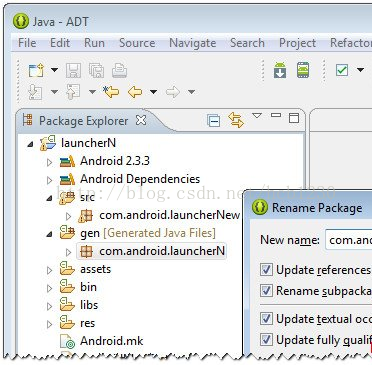Click the New name field in Rename Package
This screenshot has height=365, width=372.
tap(349, 240)
